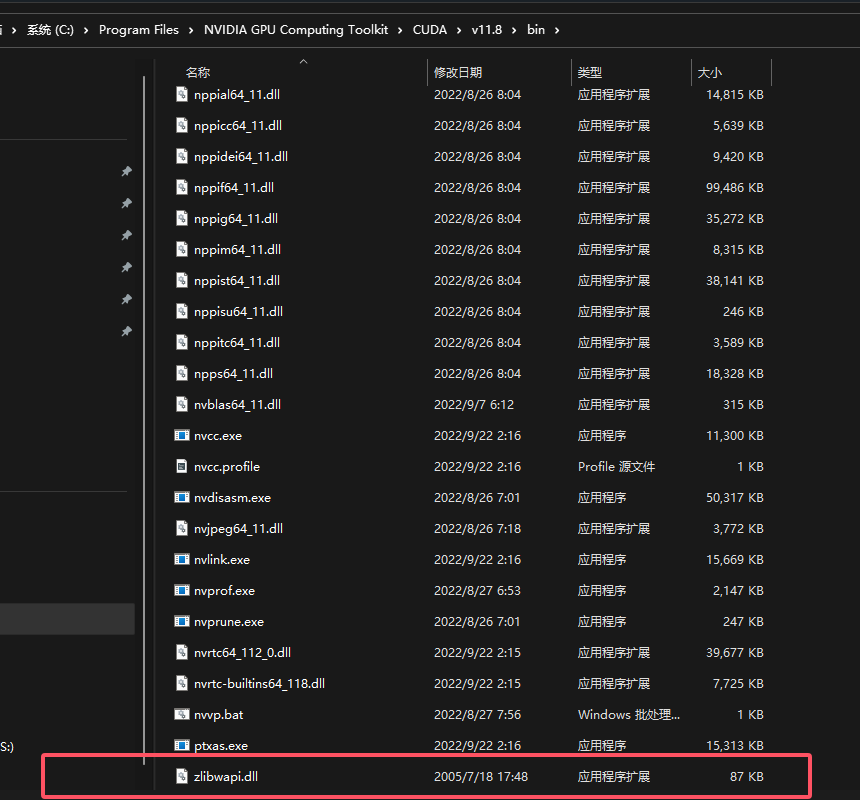Click the nvrtc-builtins64_118.dll file icon

click(182, 683)
